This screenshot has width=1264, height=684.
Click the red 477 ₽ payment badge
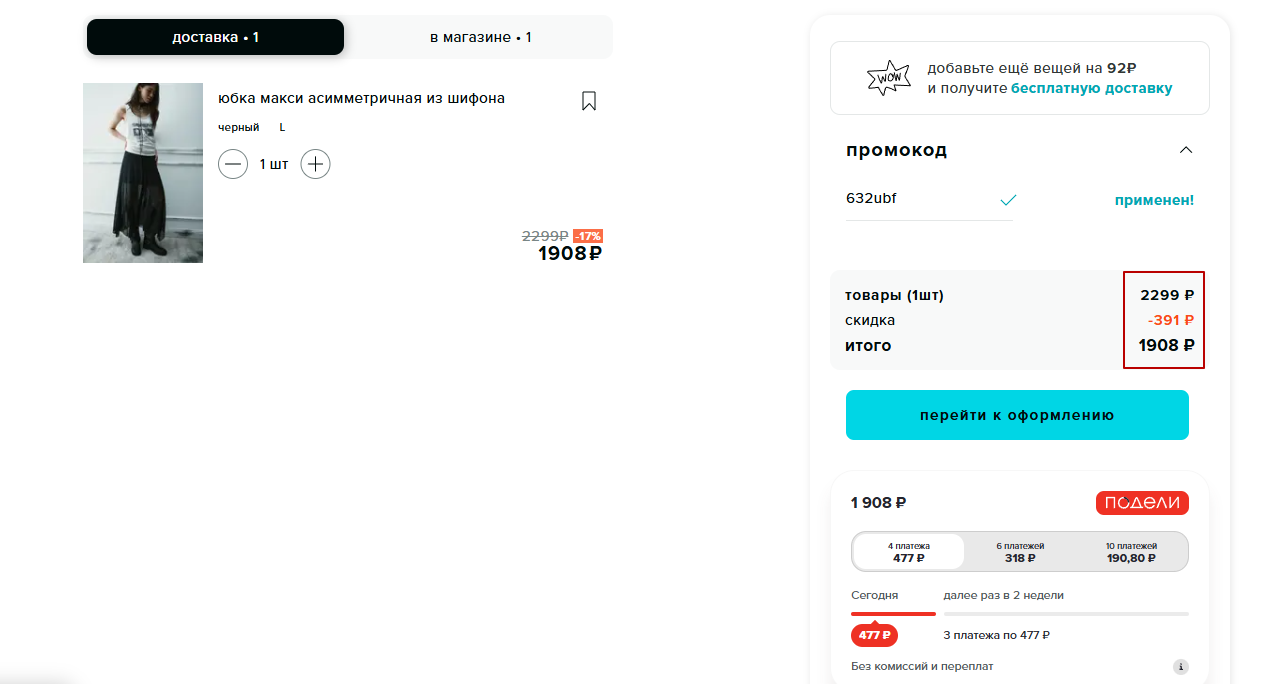click(874, 635)
